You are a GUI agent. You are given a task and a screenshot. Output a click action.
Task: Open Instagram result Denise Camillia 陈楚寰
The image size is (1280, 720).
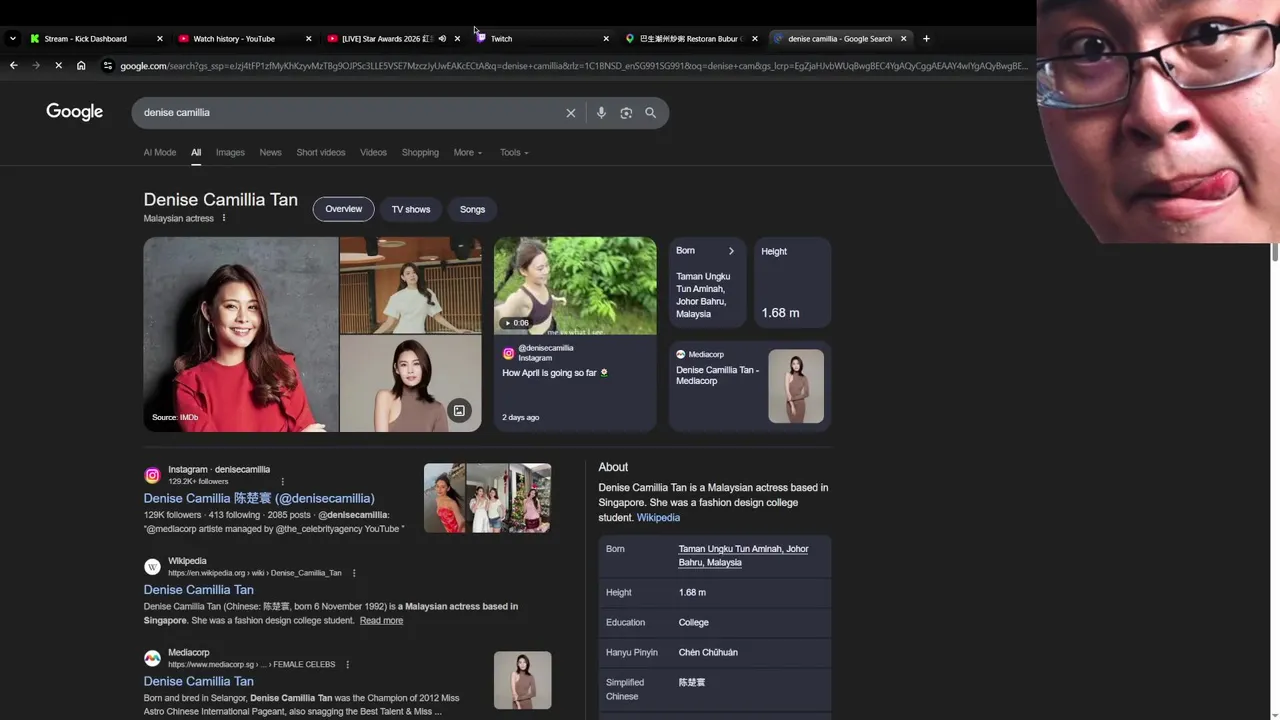pyautogui.click(x=259, y=498)
